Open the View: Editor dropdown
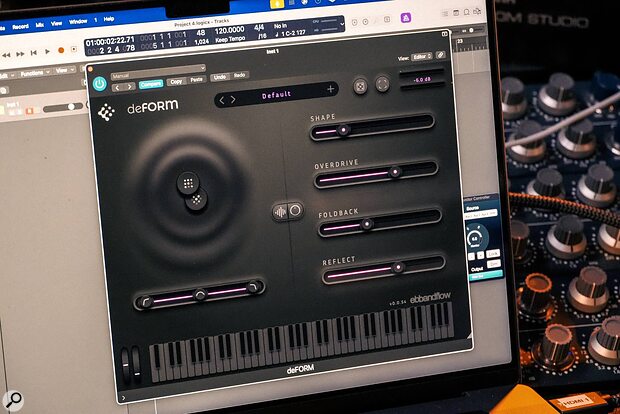This screenshot has height=414, width=620. click(421, 57)
